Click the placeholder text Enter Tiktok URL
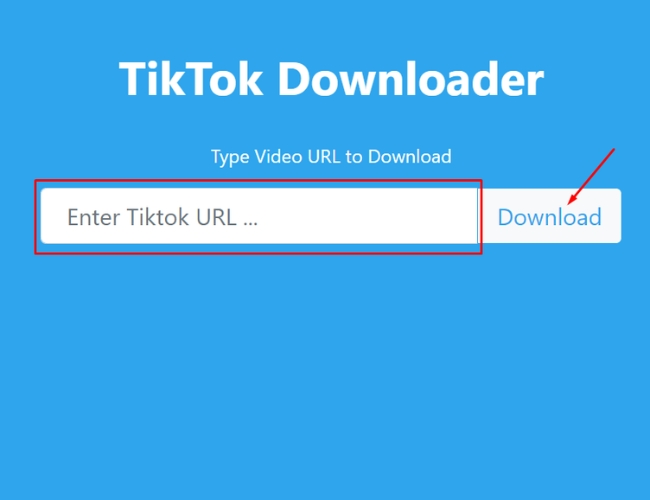This screenshot has height=500, width=650. 162,217
